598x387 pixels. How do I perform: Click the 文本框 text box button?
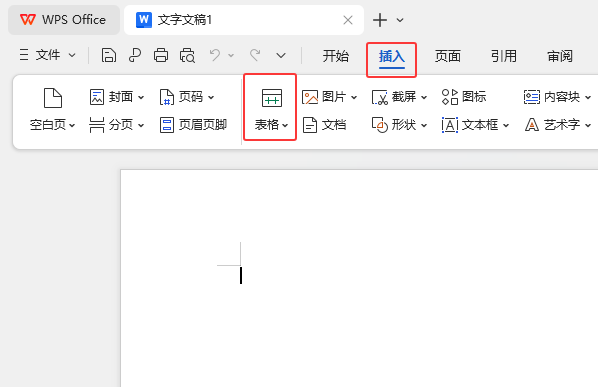[x=470, y=125]
